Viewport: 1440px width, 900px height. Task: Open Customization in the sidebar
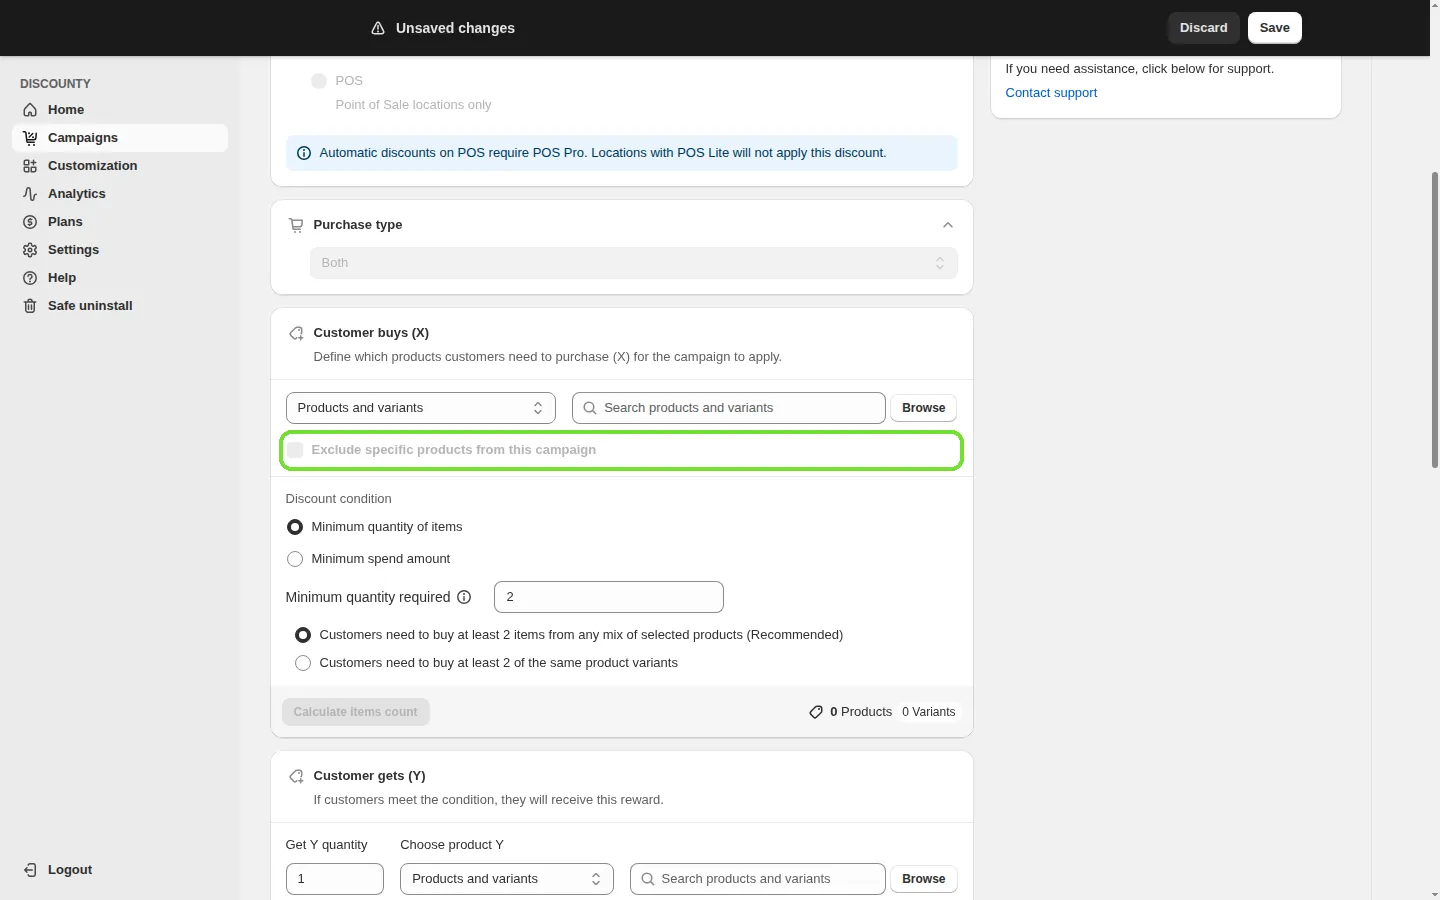[120, 166]
